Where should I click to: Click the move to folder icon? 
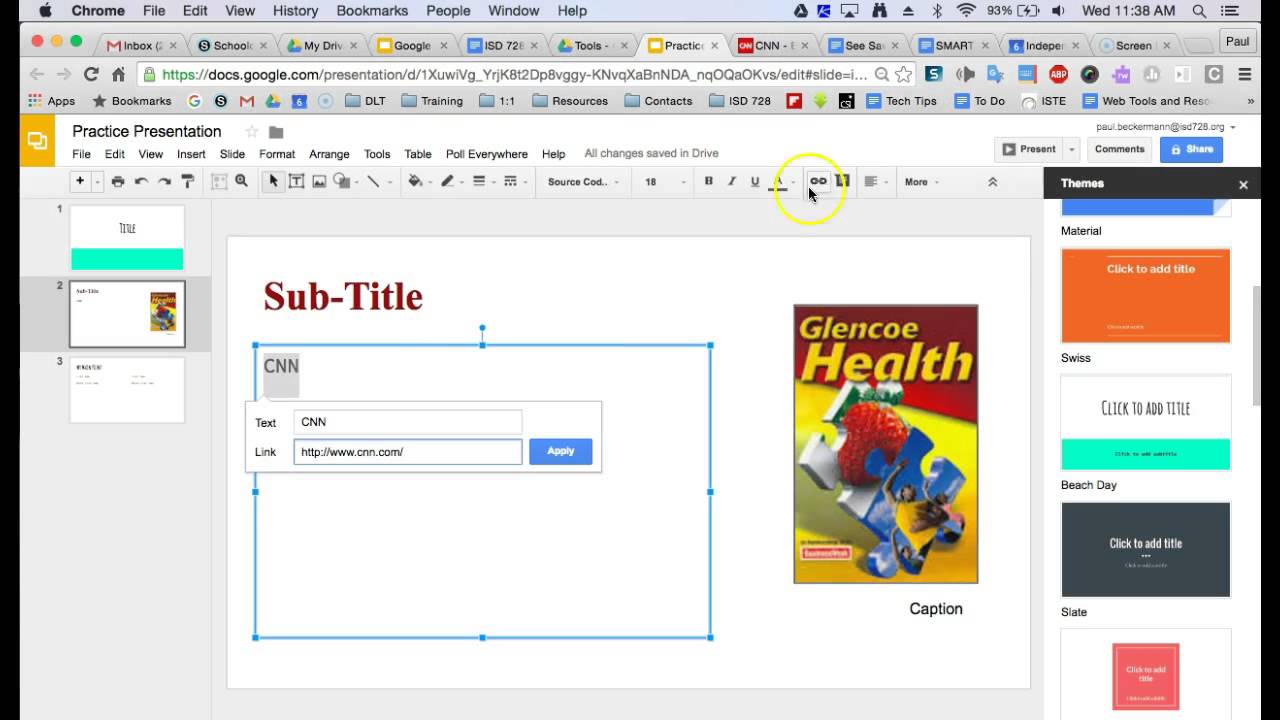pos(276,132)
